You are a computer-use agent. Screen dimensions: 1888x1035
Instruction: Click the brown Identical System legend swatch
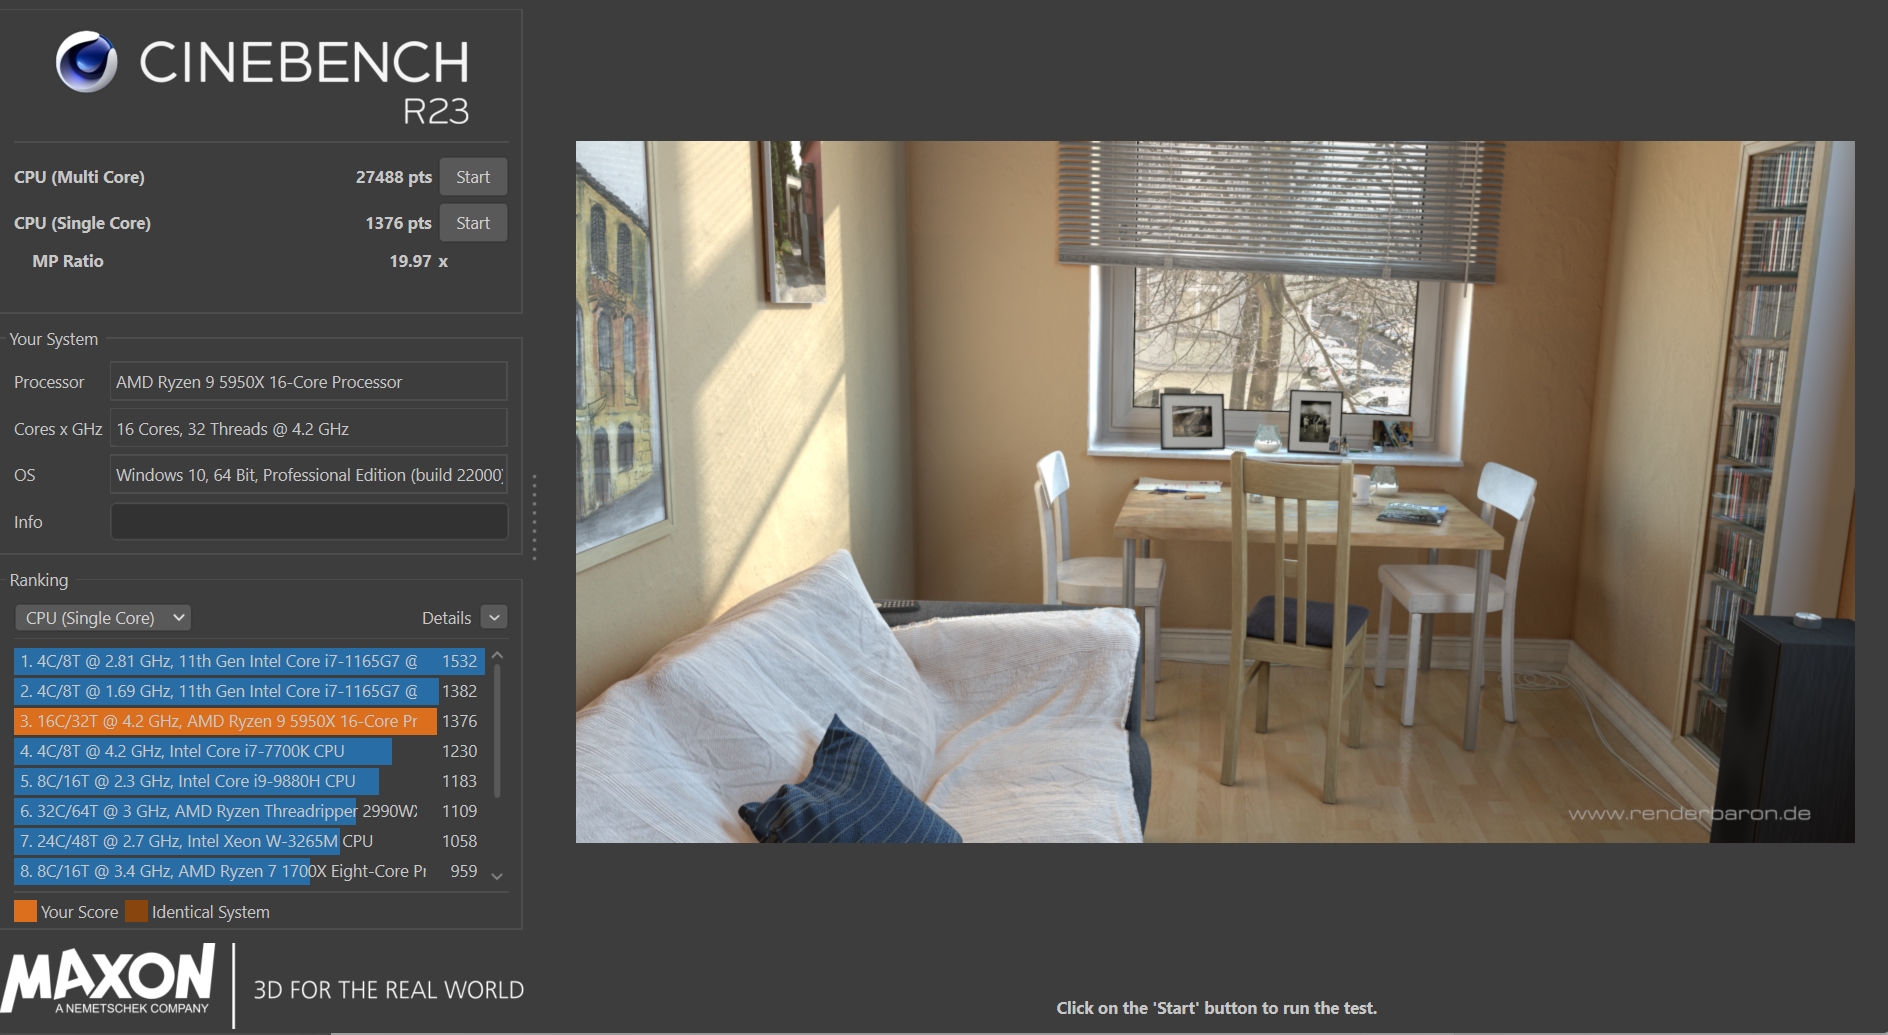click(x=136, y=911)
